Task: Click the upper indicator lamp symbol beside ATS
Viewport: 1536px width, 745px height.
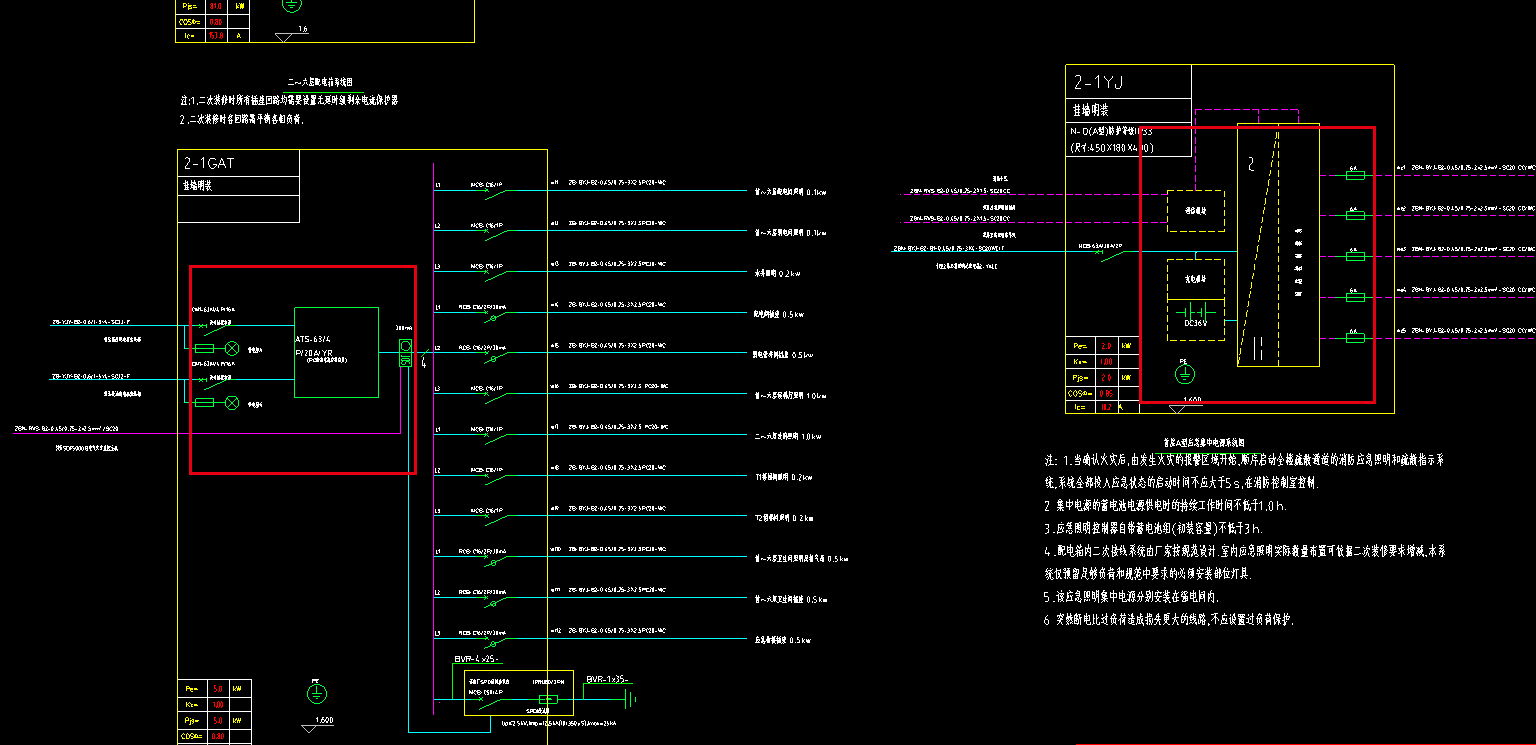Action: tap(232, 348)
